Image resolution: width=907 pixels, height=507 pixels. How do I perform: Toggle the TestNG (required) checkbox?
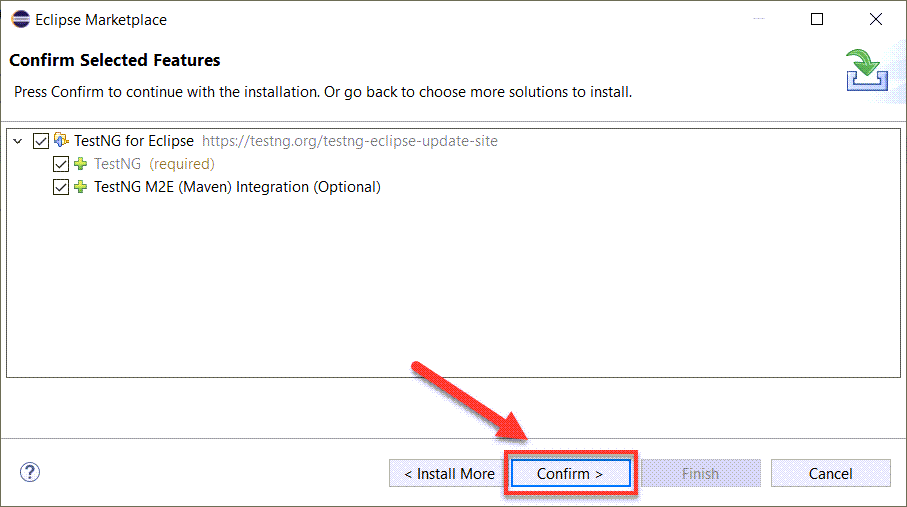[61, 164]
